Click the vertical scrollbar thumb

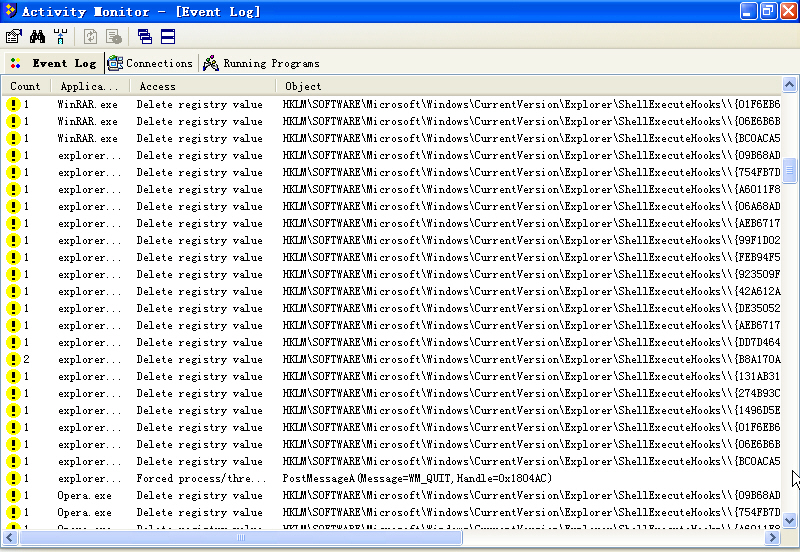(789, 171)
